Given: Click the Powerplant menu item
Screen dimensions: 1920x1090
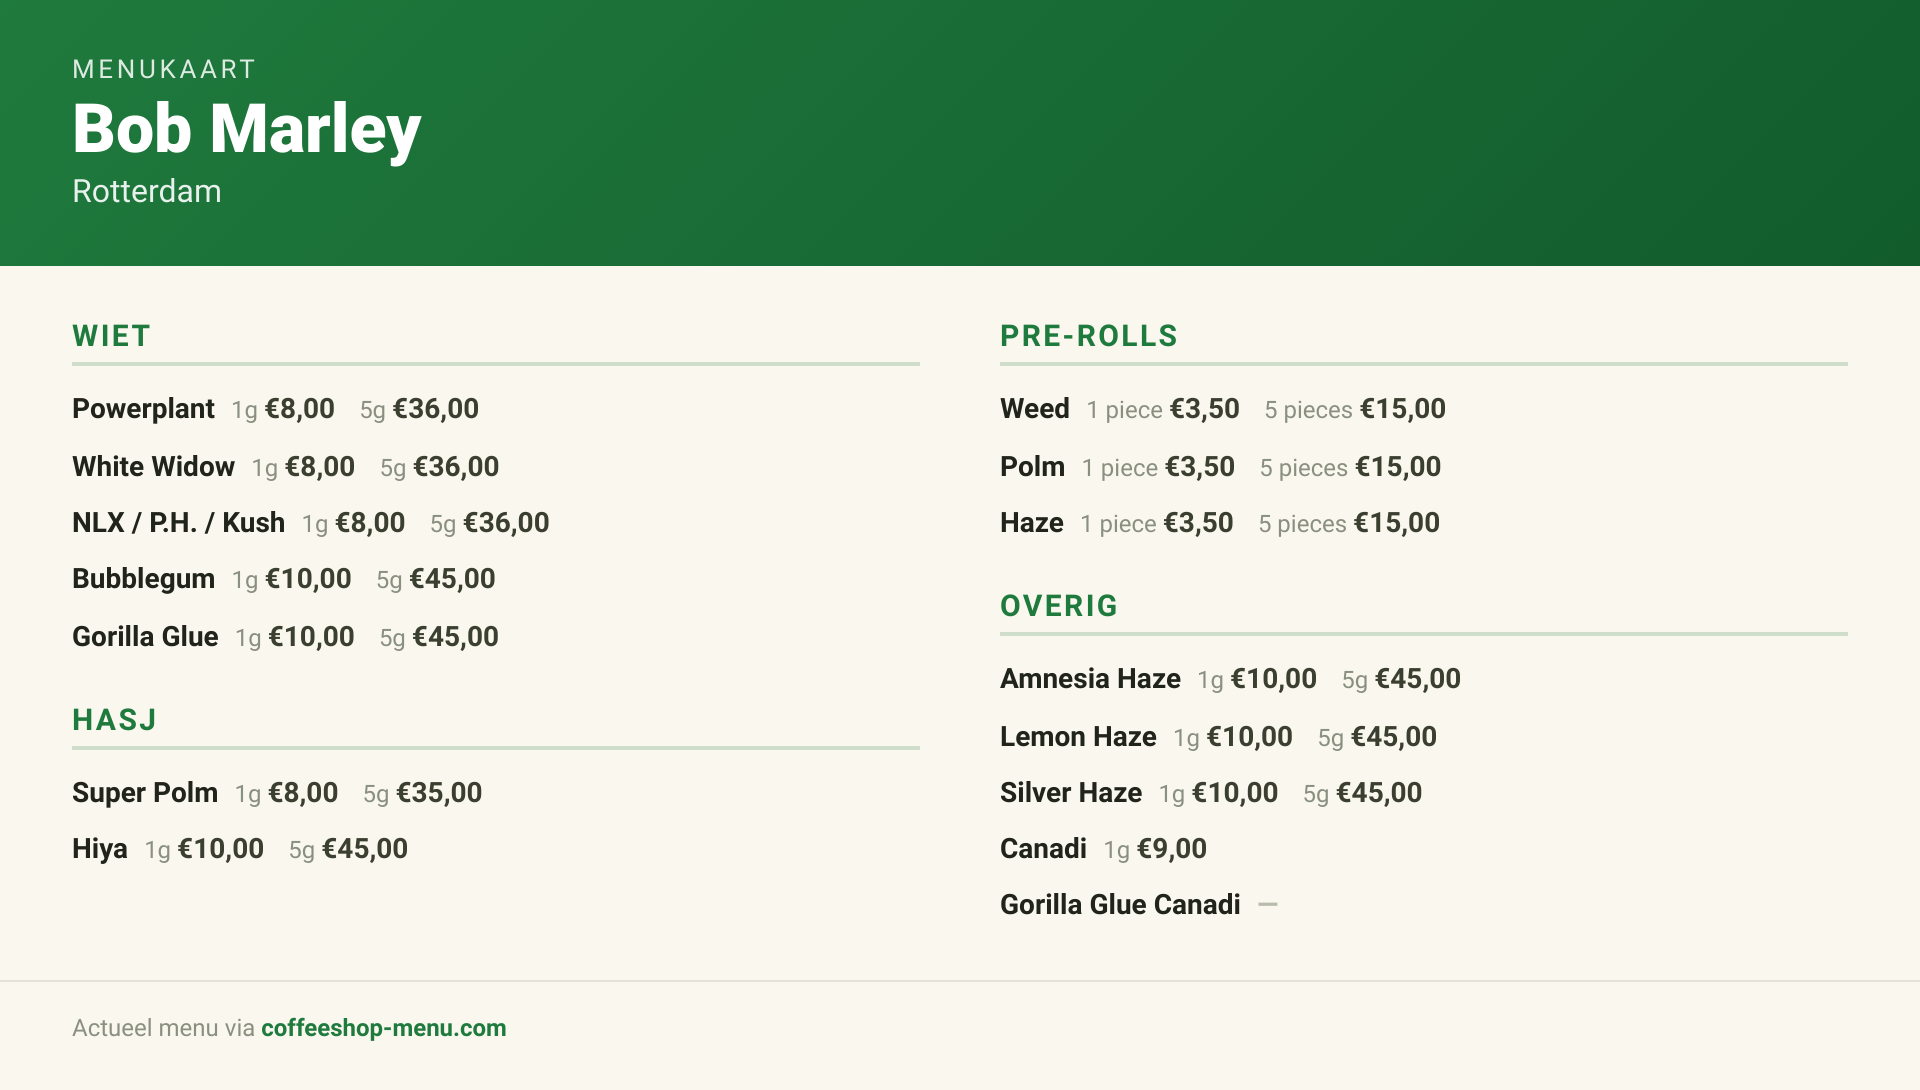Looking at the screenshot, I should point(143,409).
